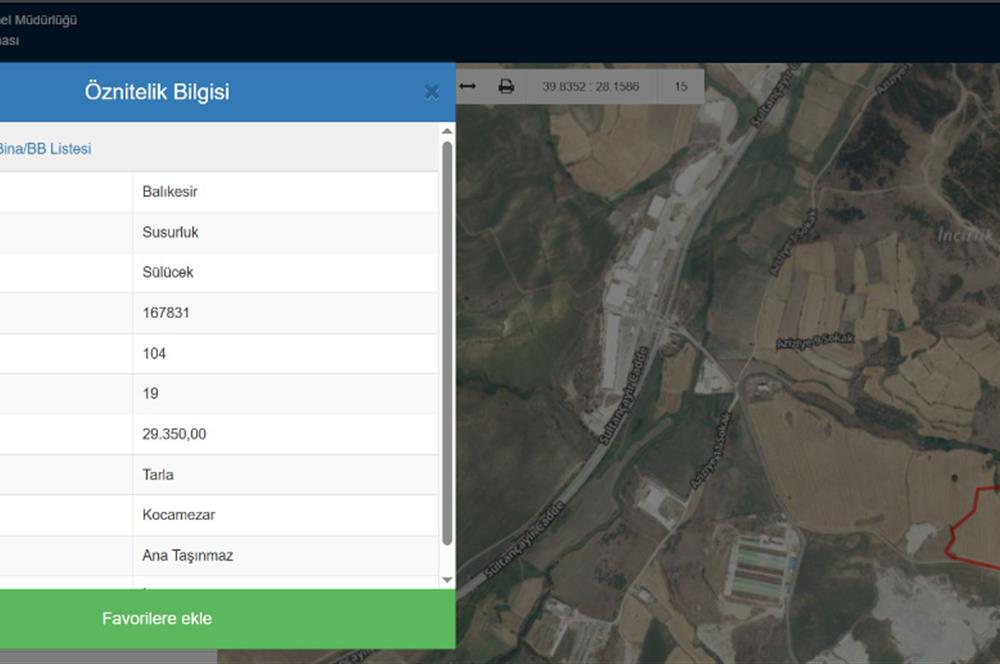The height and width of the screenshot is (664, 1000).
Task: Click the coordinates display 39.8352 : 28.1586
Action: pos(590,87)
